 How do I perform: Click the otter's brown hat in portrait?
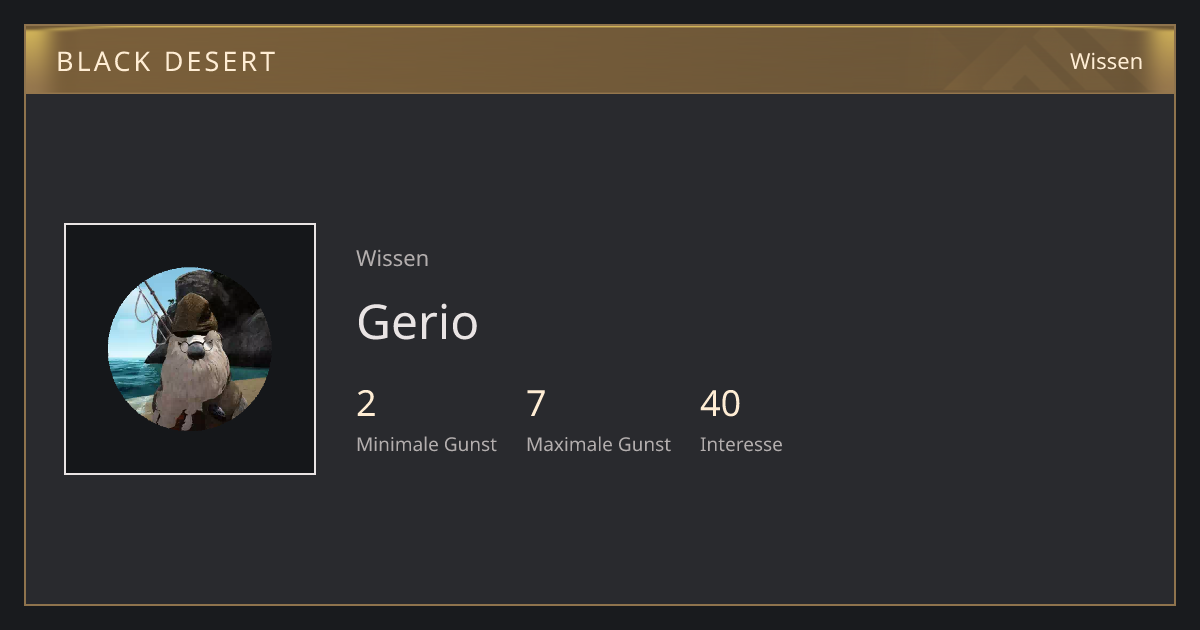coord(195,312)
